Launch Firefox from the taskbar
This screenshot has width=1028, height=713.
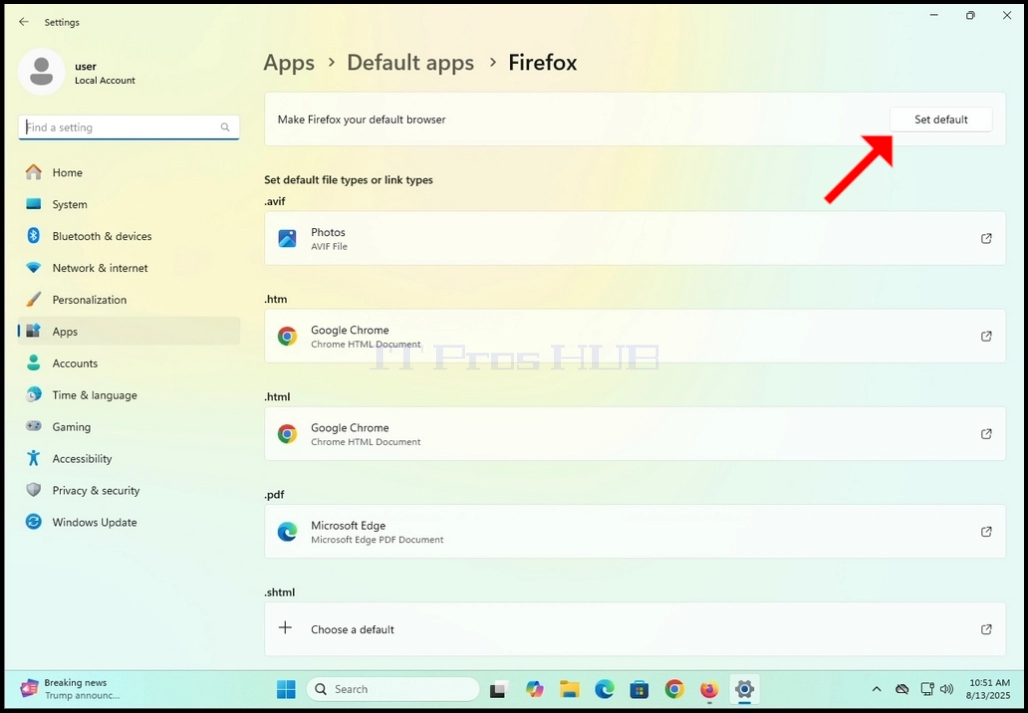click(x=709, y=689)
